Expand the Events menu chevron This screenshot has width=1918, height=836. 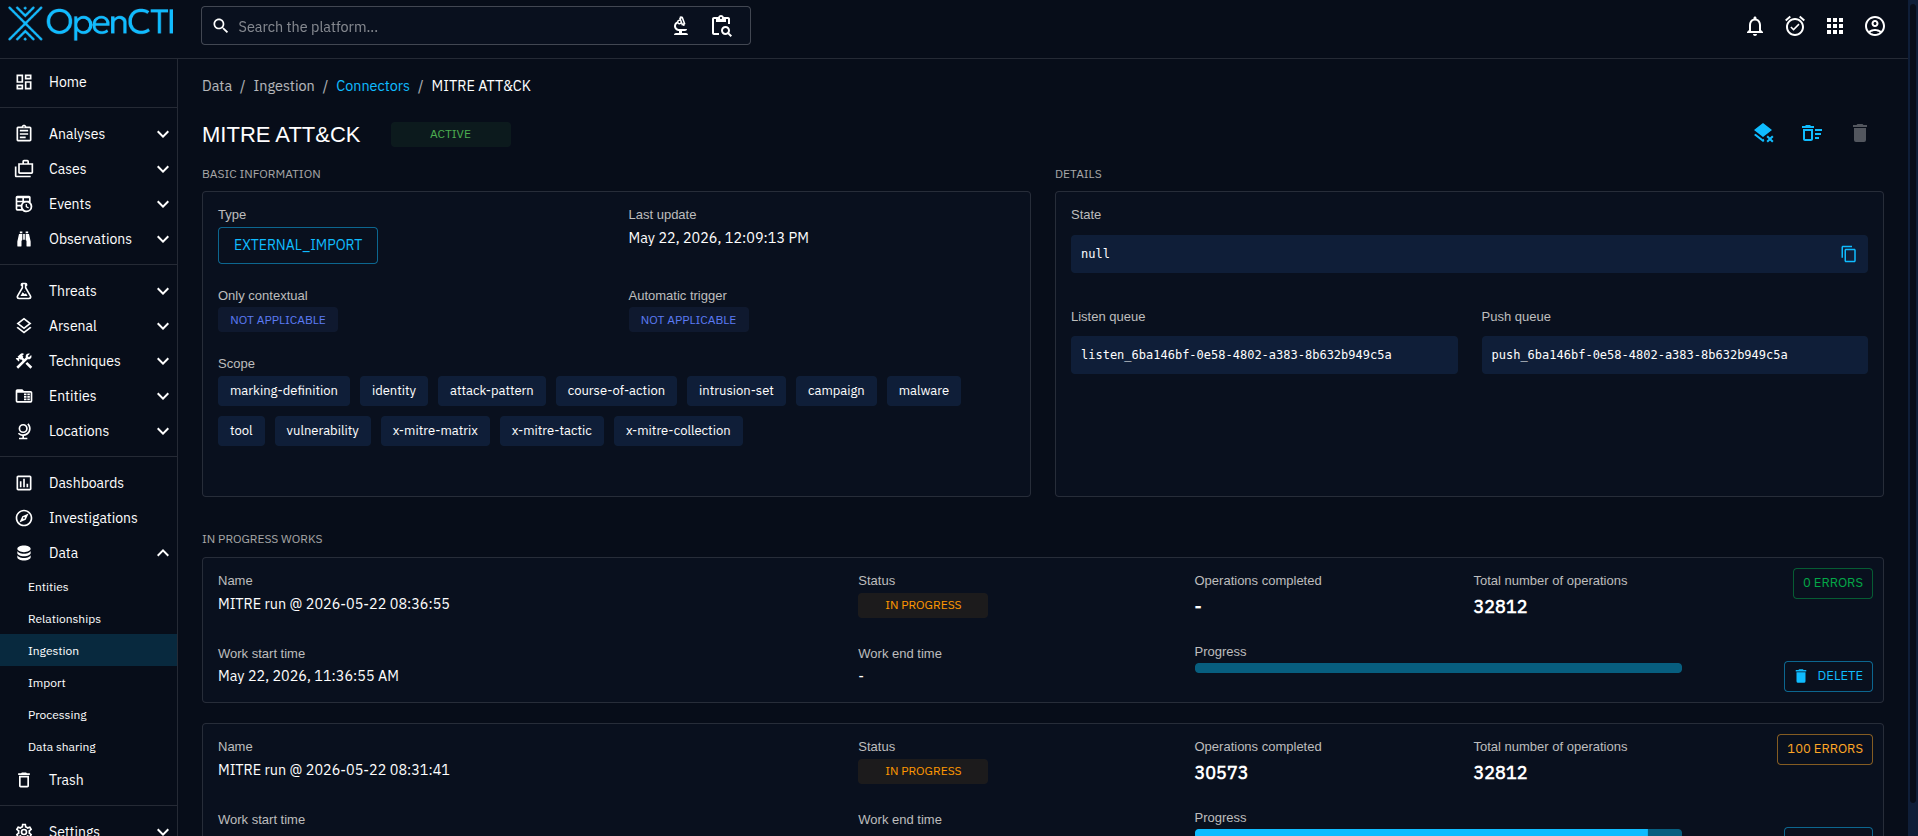(x=163, y=204)
